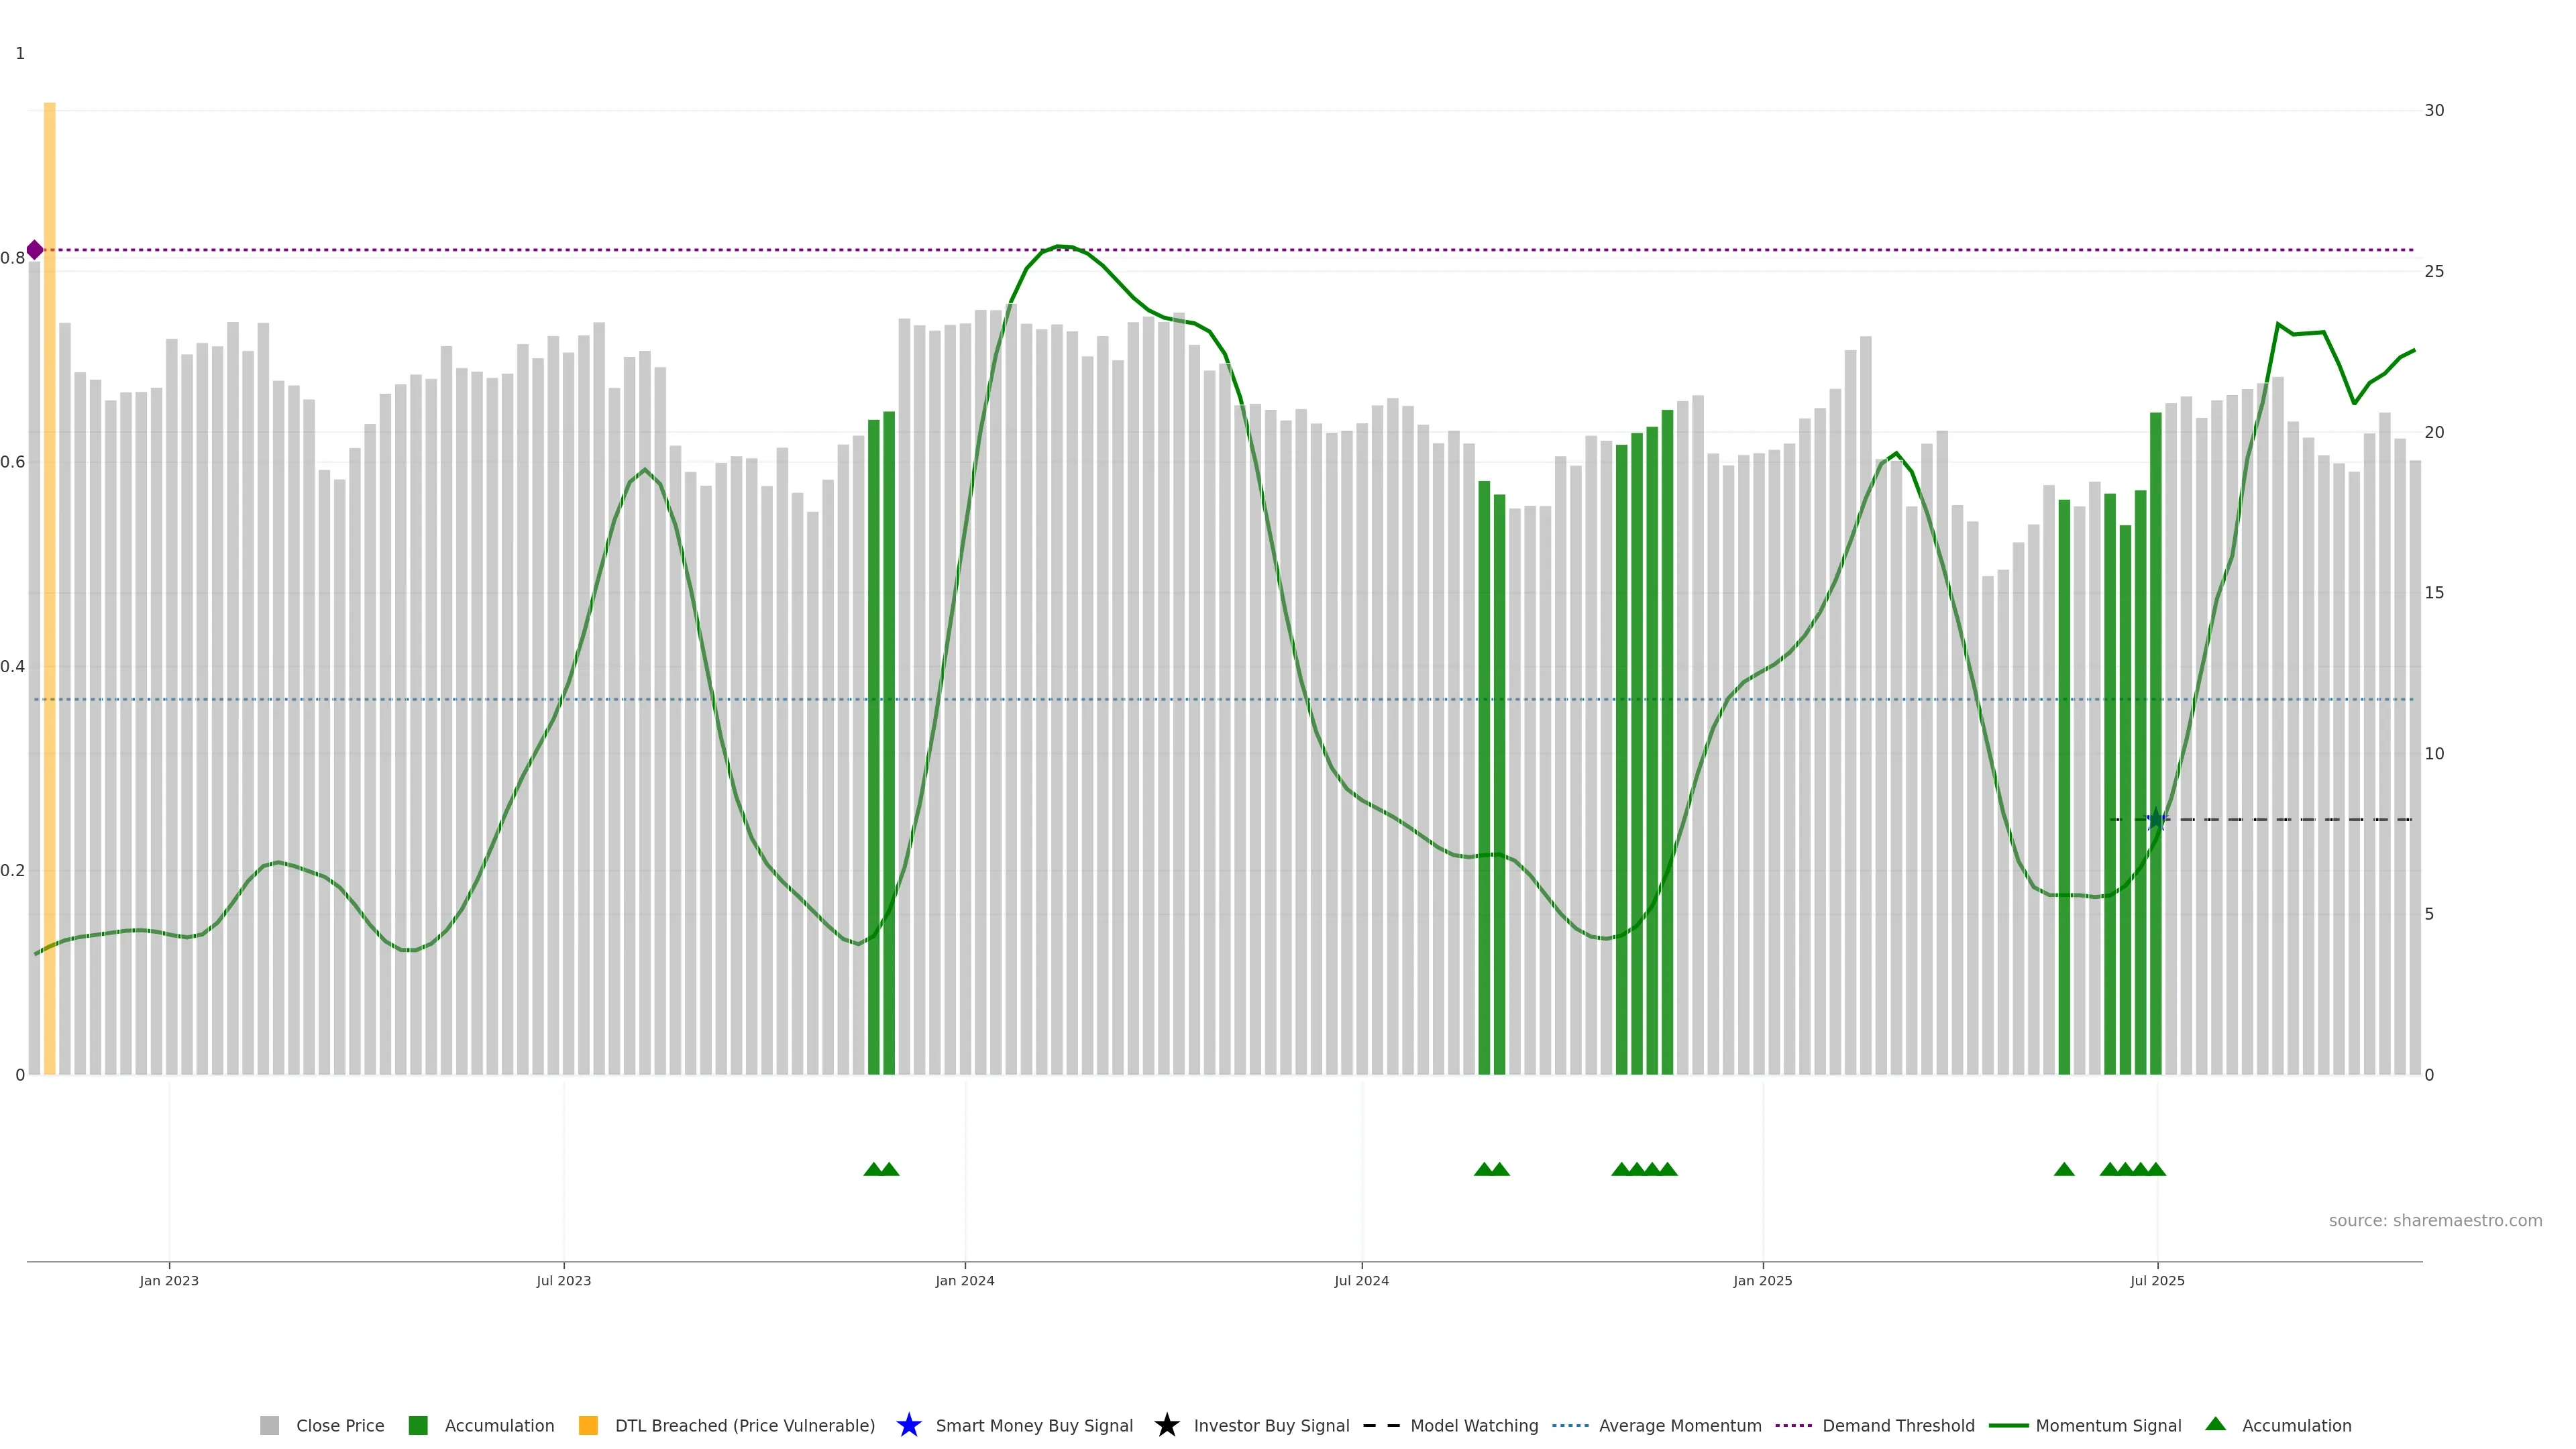The height and width of the screenshot is (1449, 2576).
Task: Click the black Investor Buy Signal star icon
Action: click(x=1166, y=1425)
